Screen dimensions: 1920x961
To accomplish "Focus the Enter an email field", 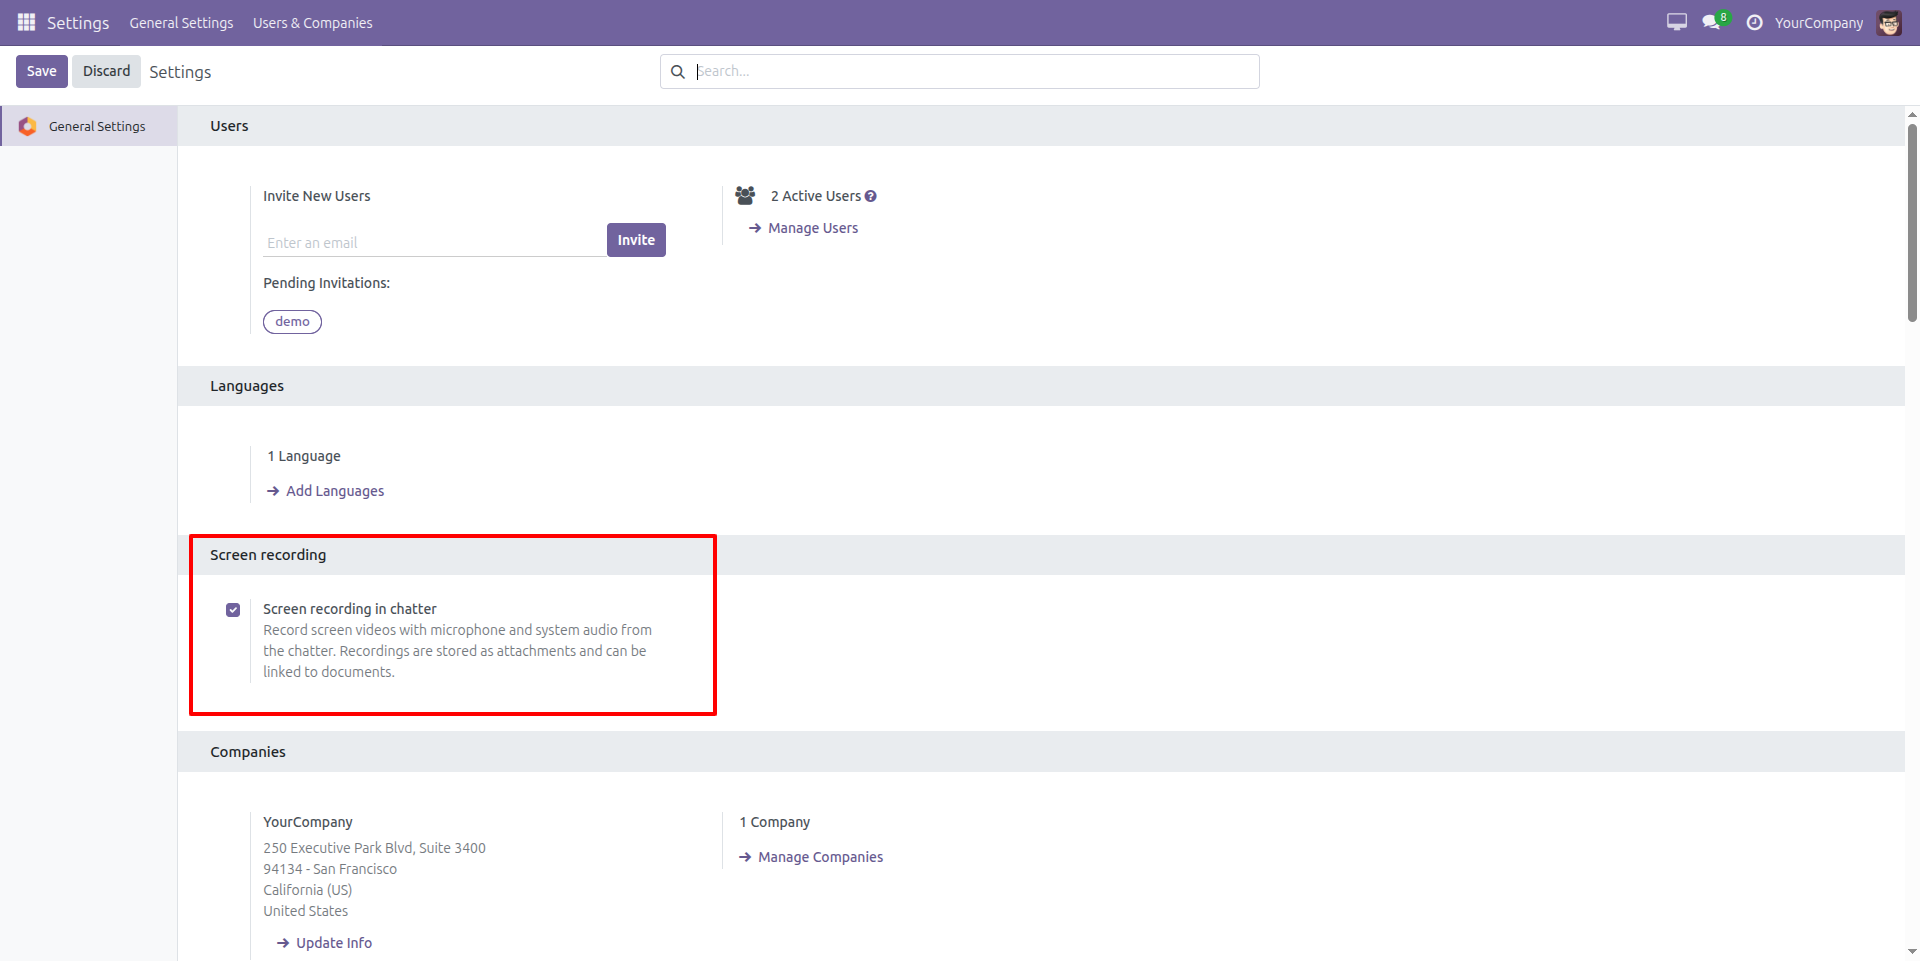I will click(x=434, y=243).
